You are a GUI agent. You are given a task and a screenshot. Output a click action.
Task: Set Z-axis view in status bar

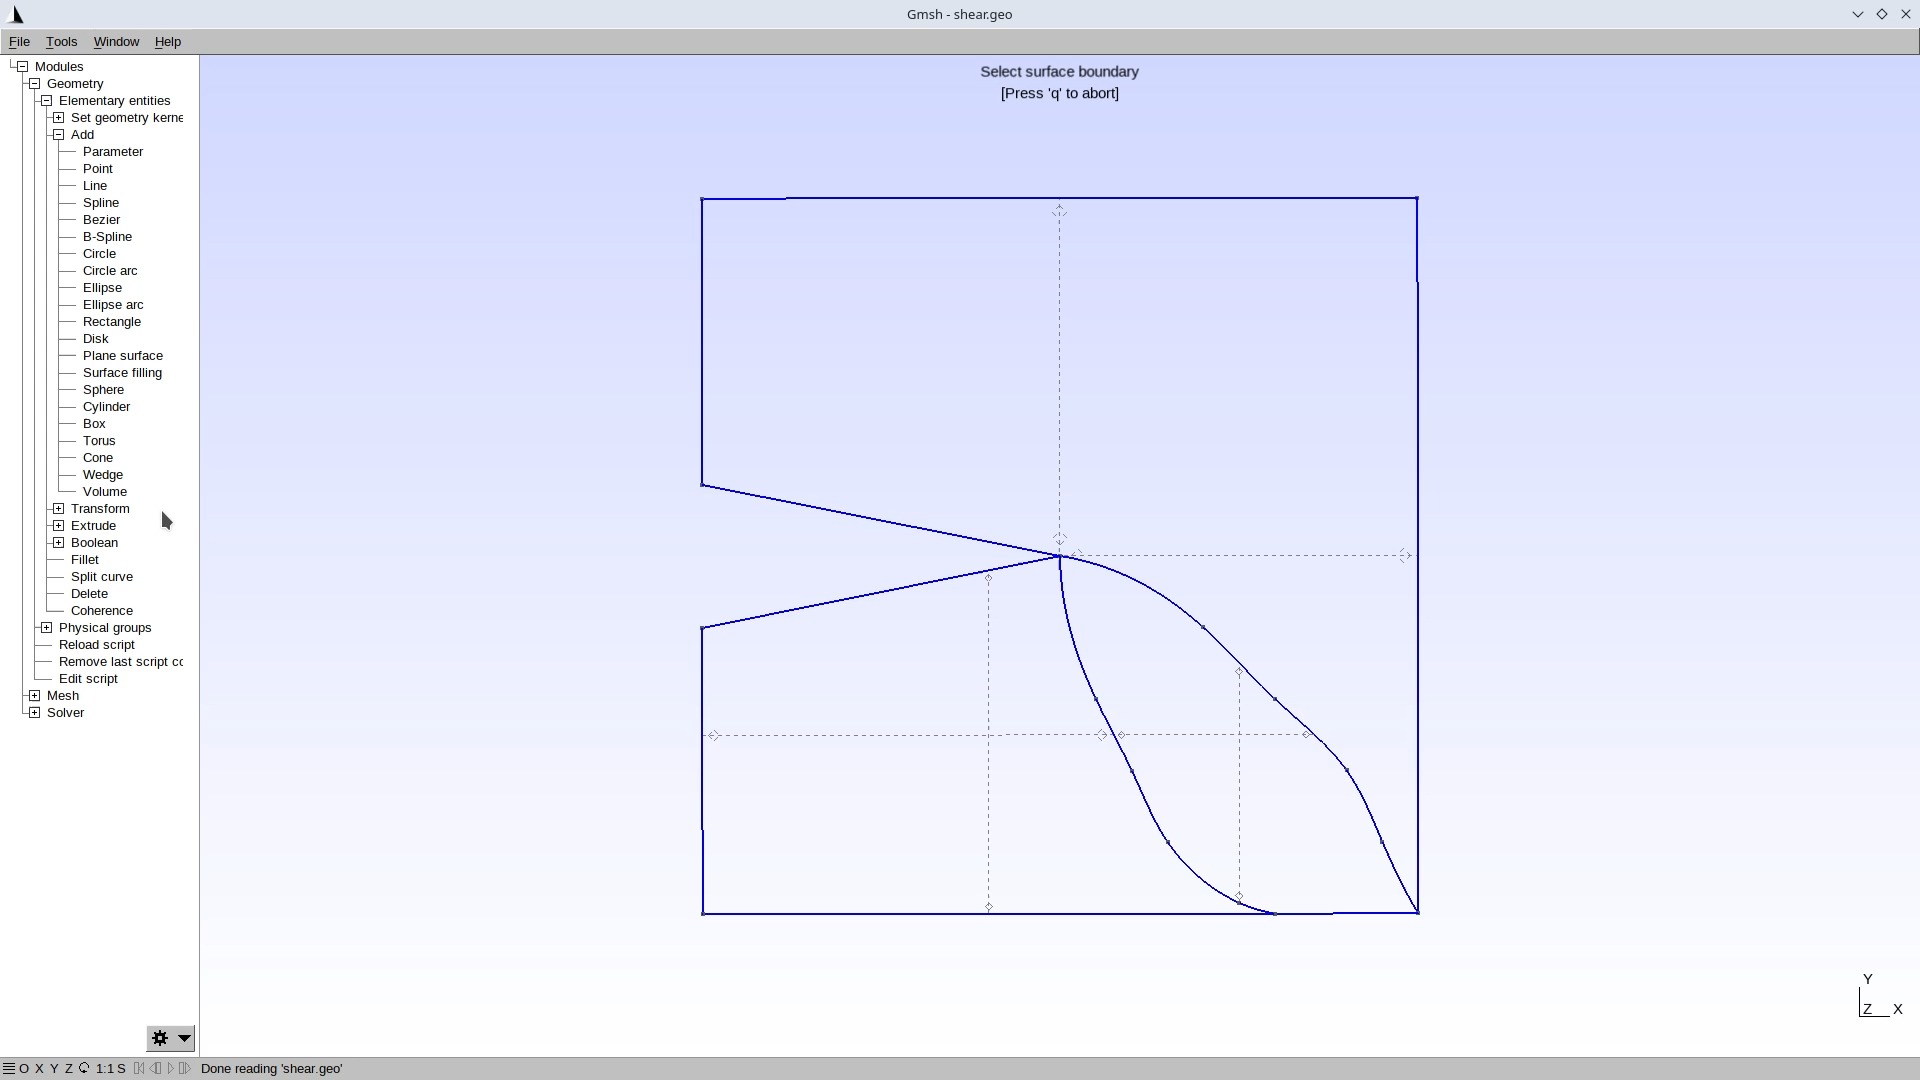click(69, 1068)
